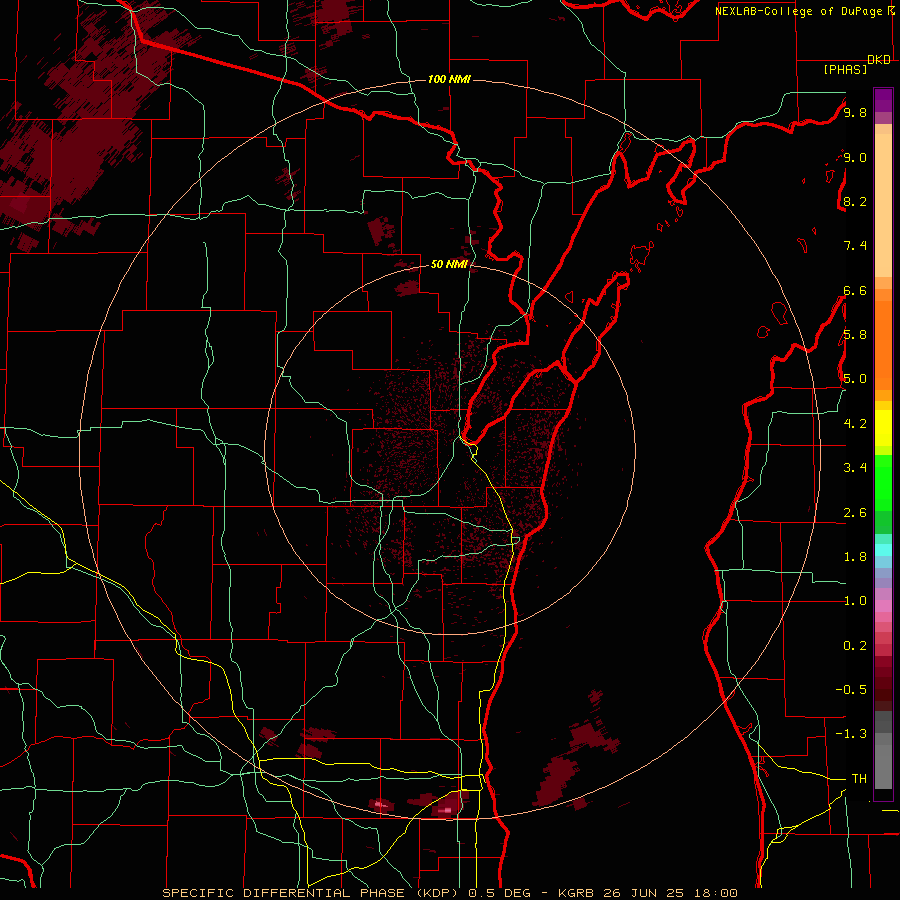Click the 9.8 value on the color scale
This screenshot has width=900, height=900.
855,112
